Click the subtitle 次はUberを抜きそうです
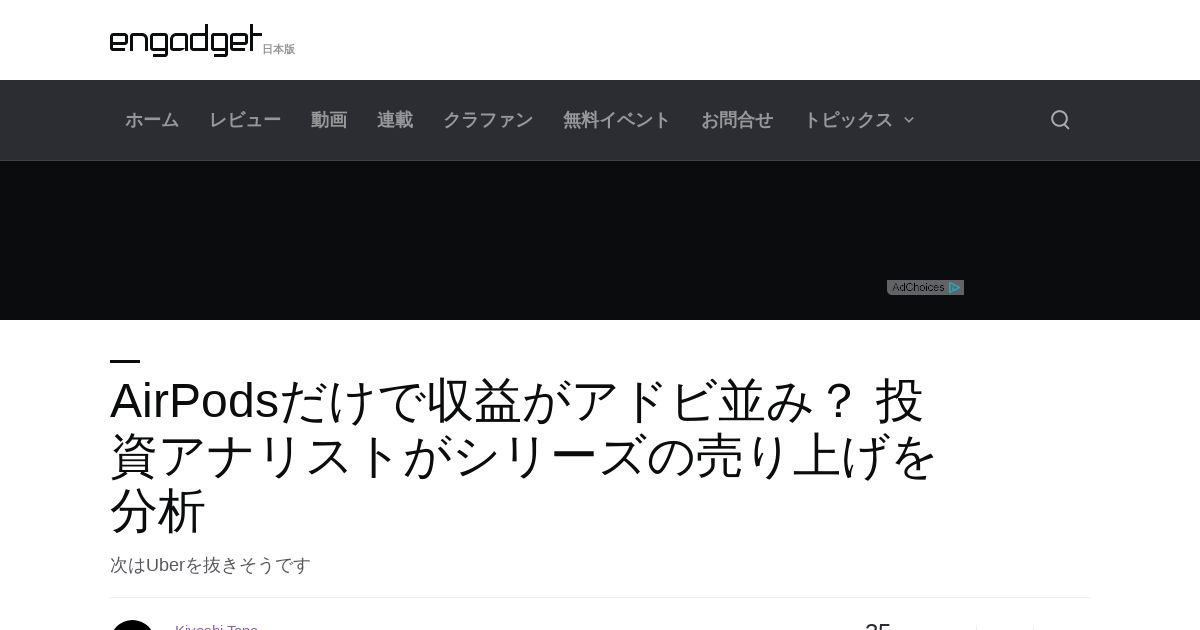Viewport: 1200px width, 630px height. pos(210,565)
